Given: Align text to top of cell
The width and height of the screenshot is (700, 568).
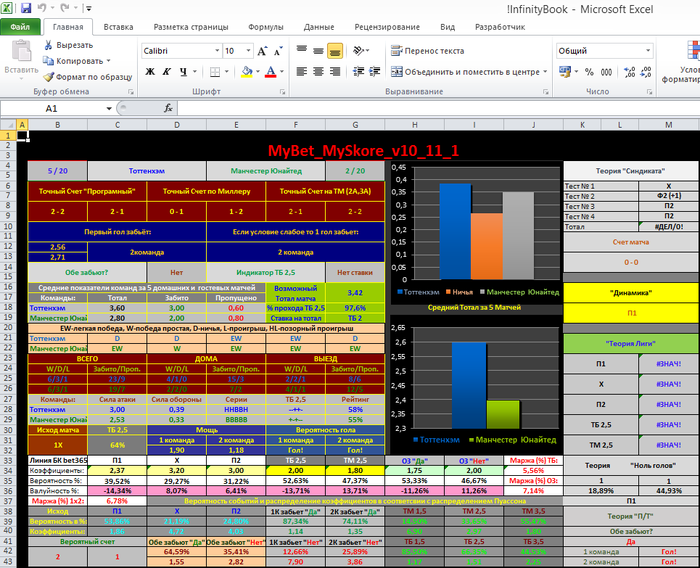Looking at the screenshot, I should coord(302,50).
